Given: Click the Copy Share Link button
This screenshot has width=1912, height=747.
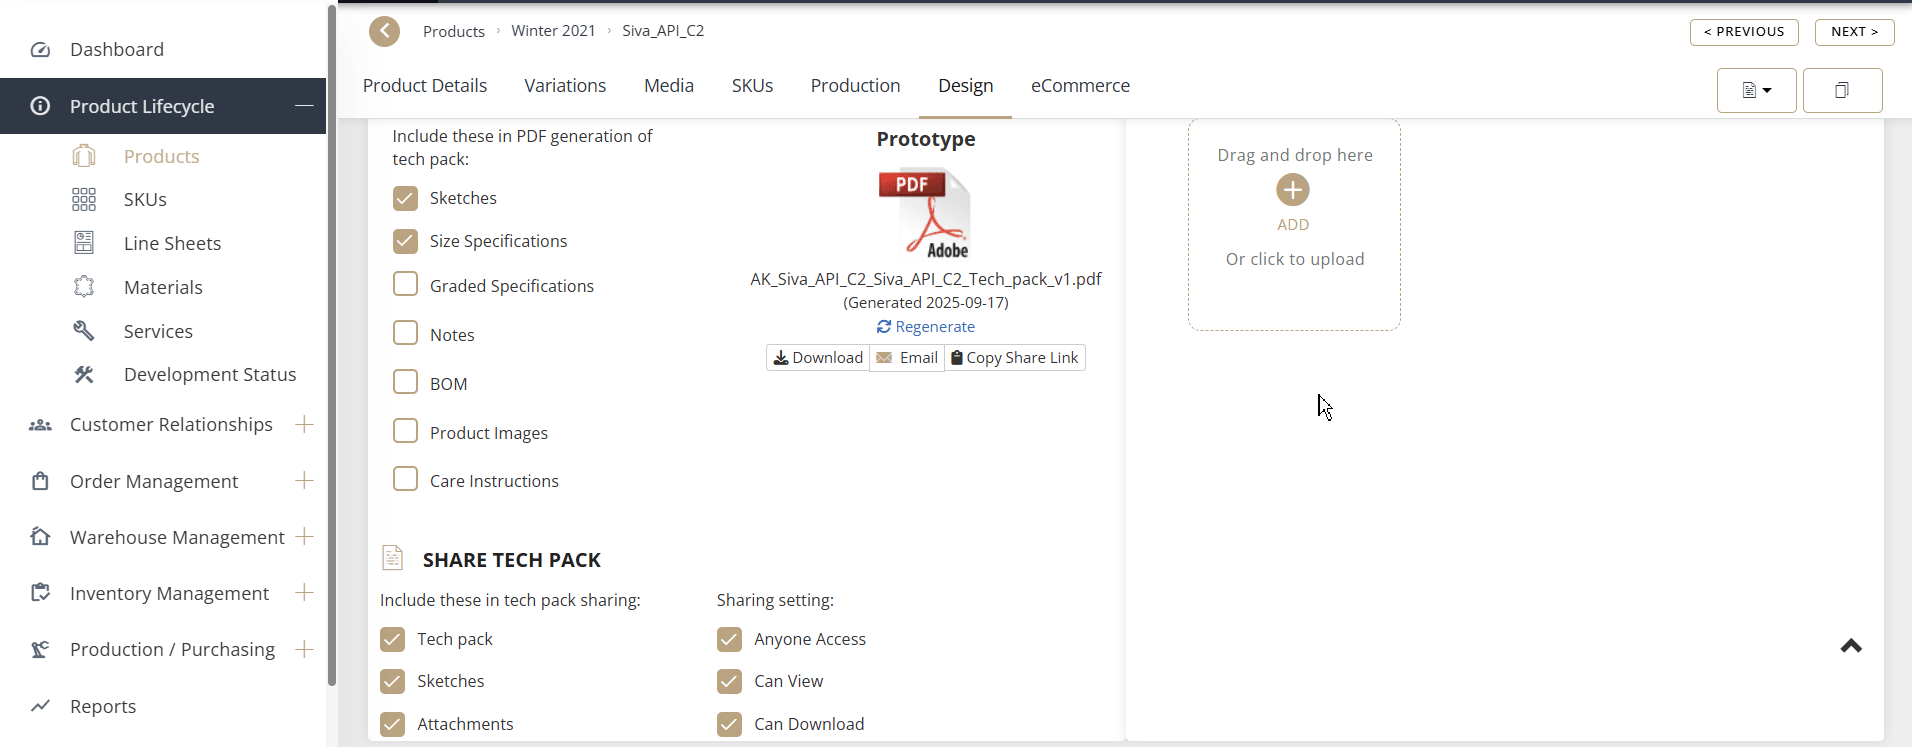Looking at the screenshot, I should click(x=1015, y=358).
